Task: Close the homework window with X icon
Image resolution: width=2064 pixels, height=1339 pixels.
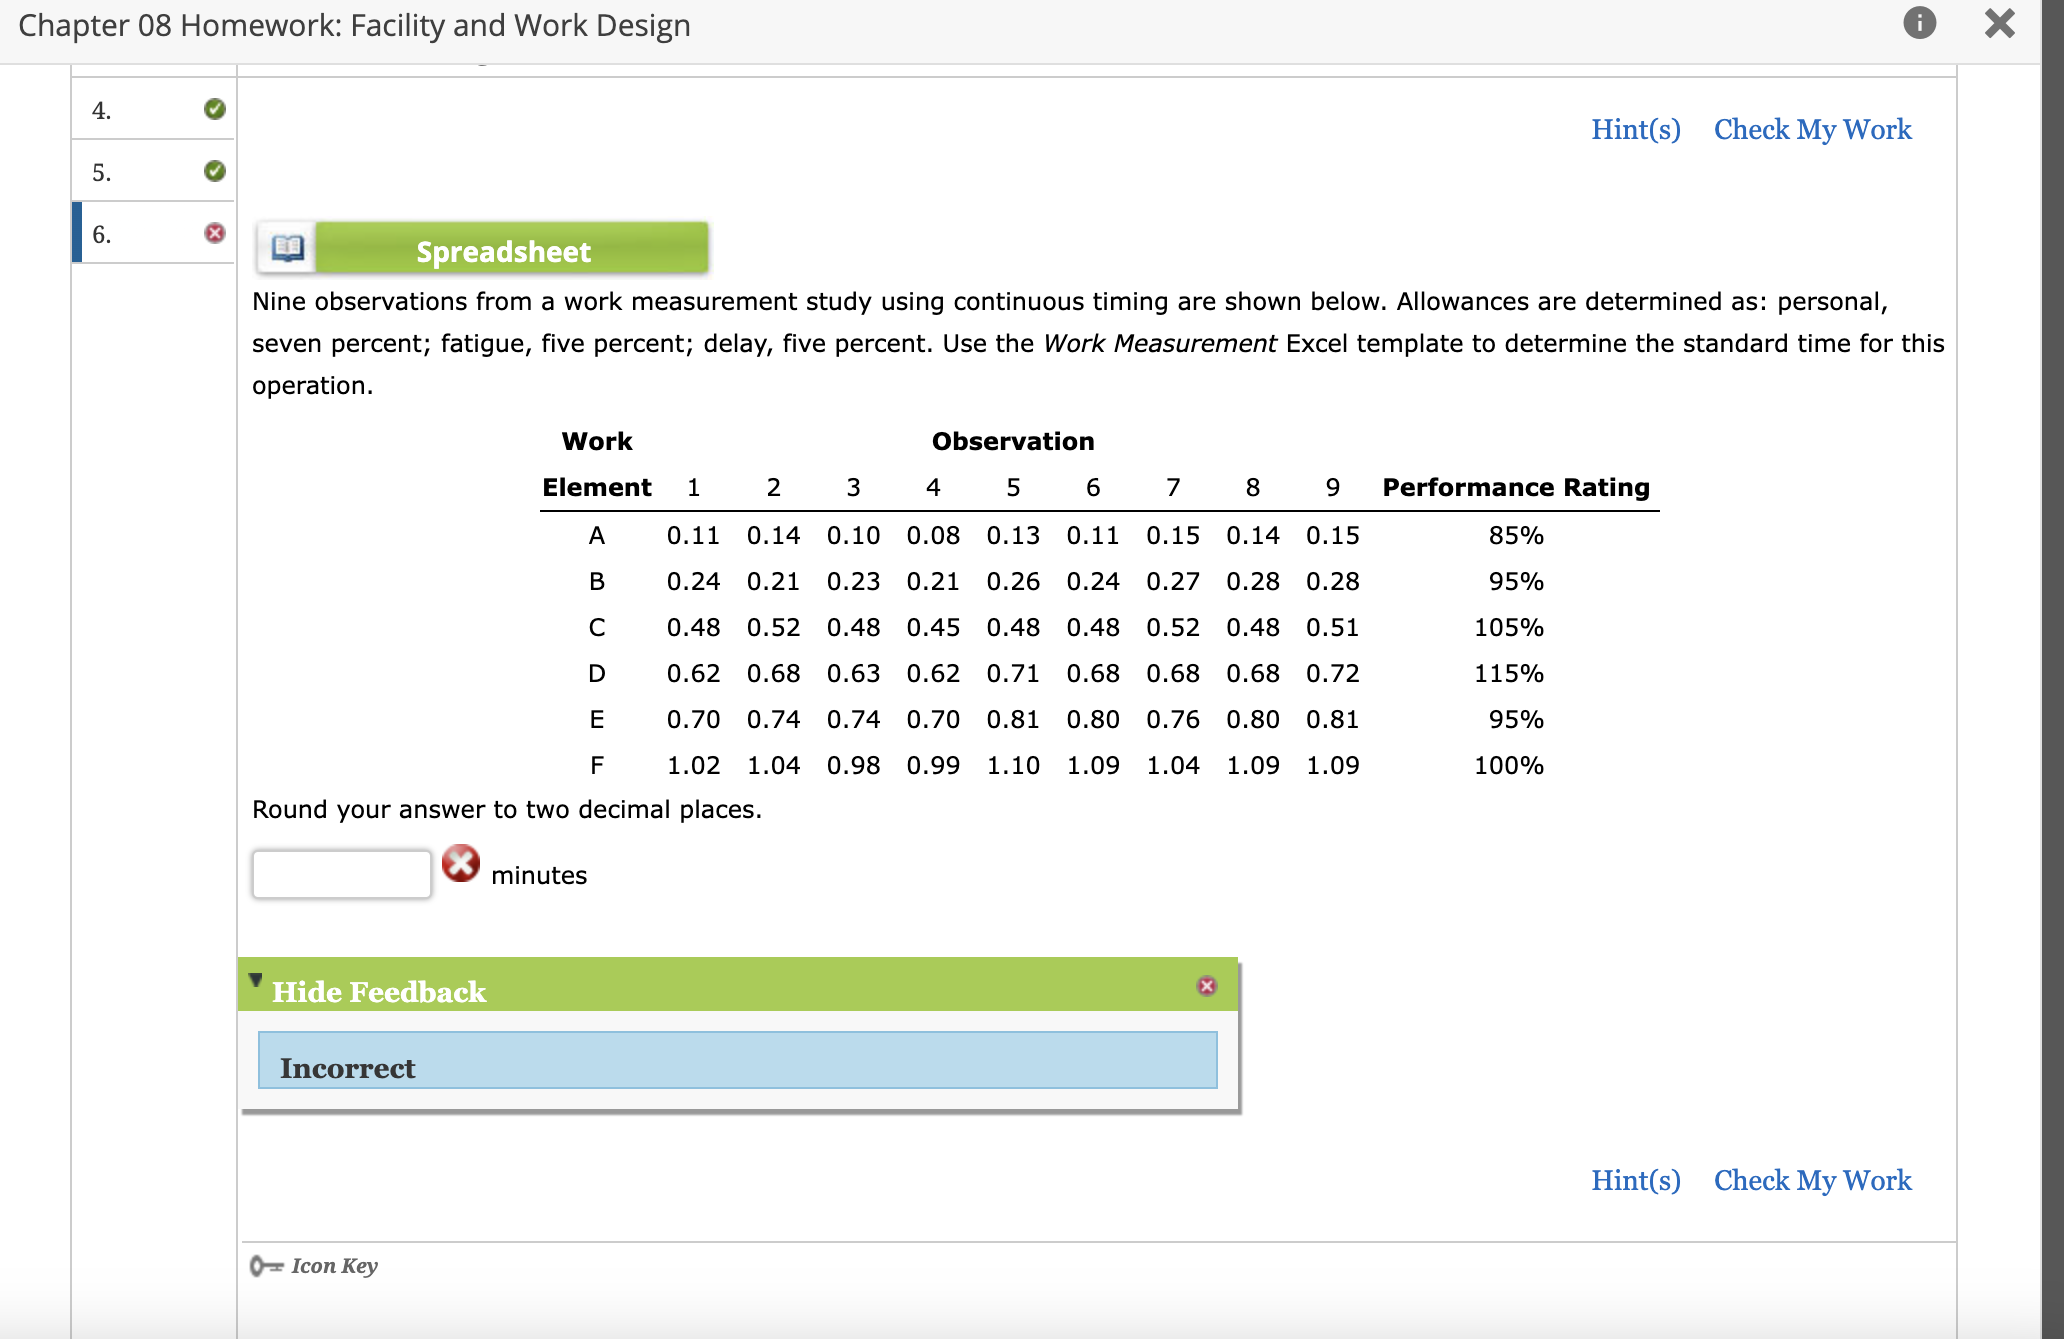Action: point(1999,23)
